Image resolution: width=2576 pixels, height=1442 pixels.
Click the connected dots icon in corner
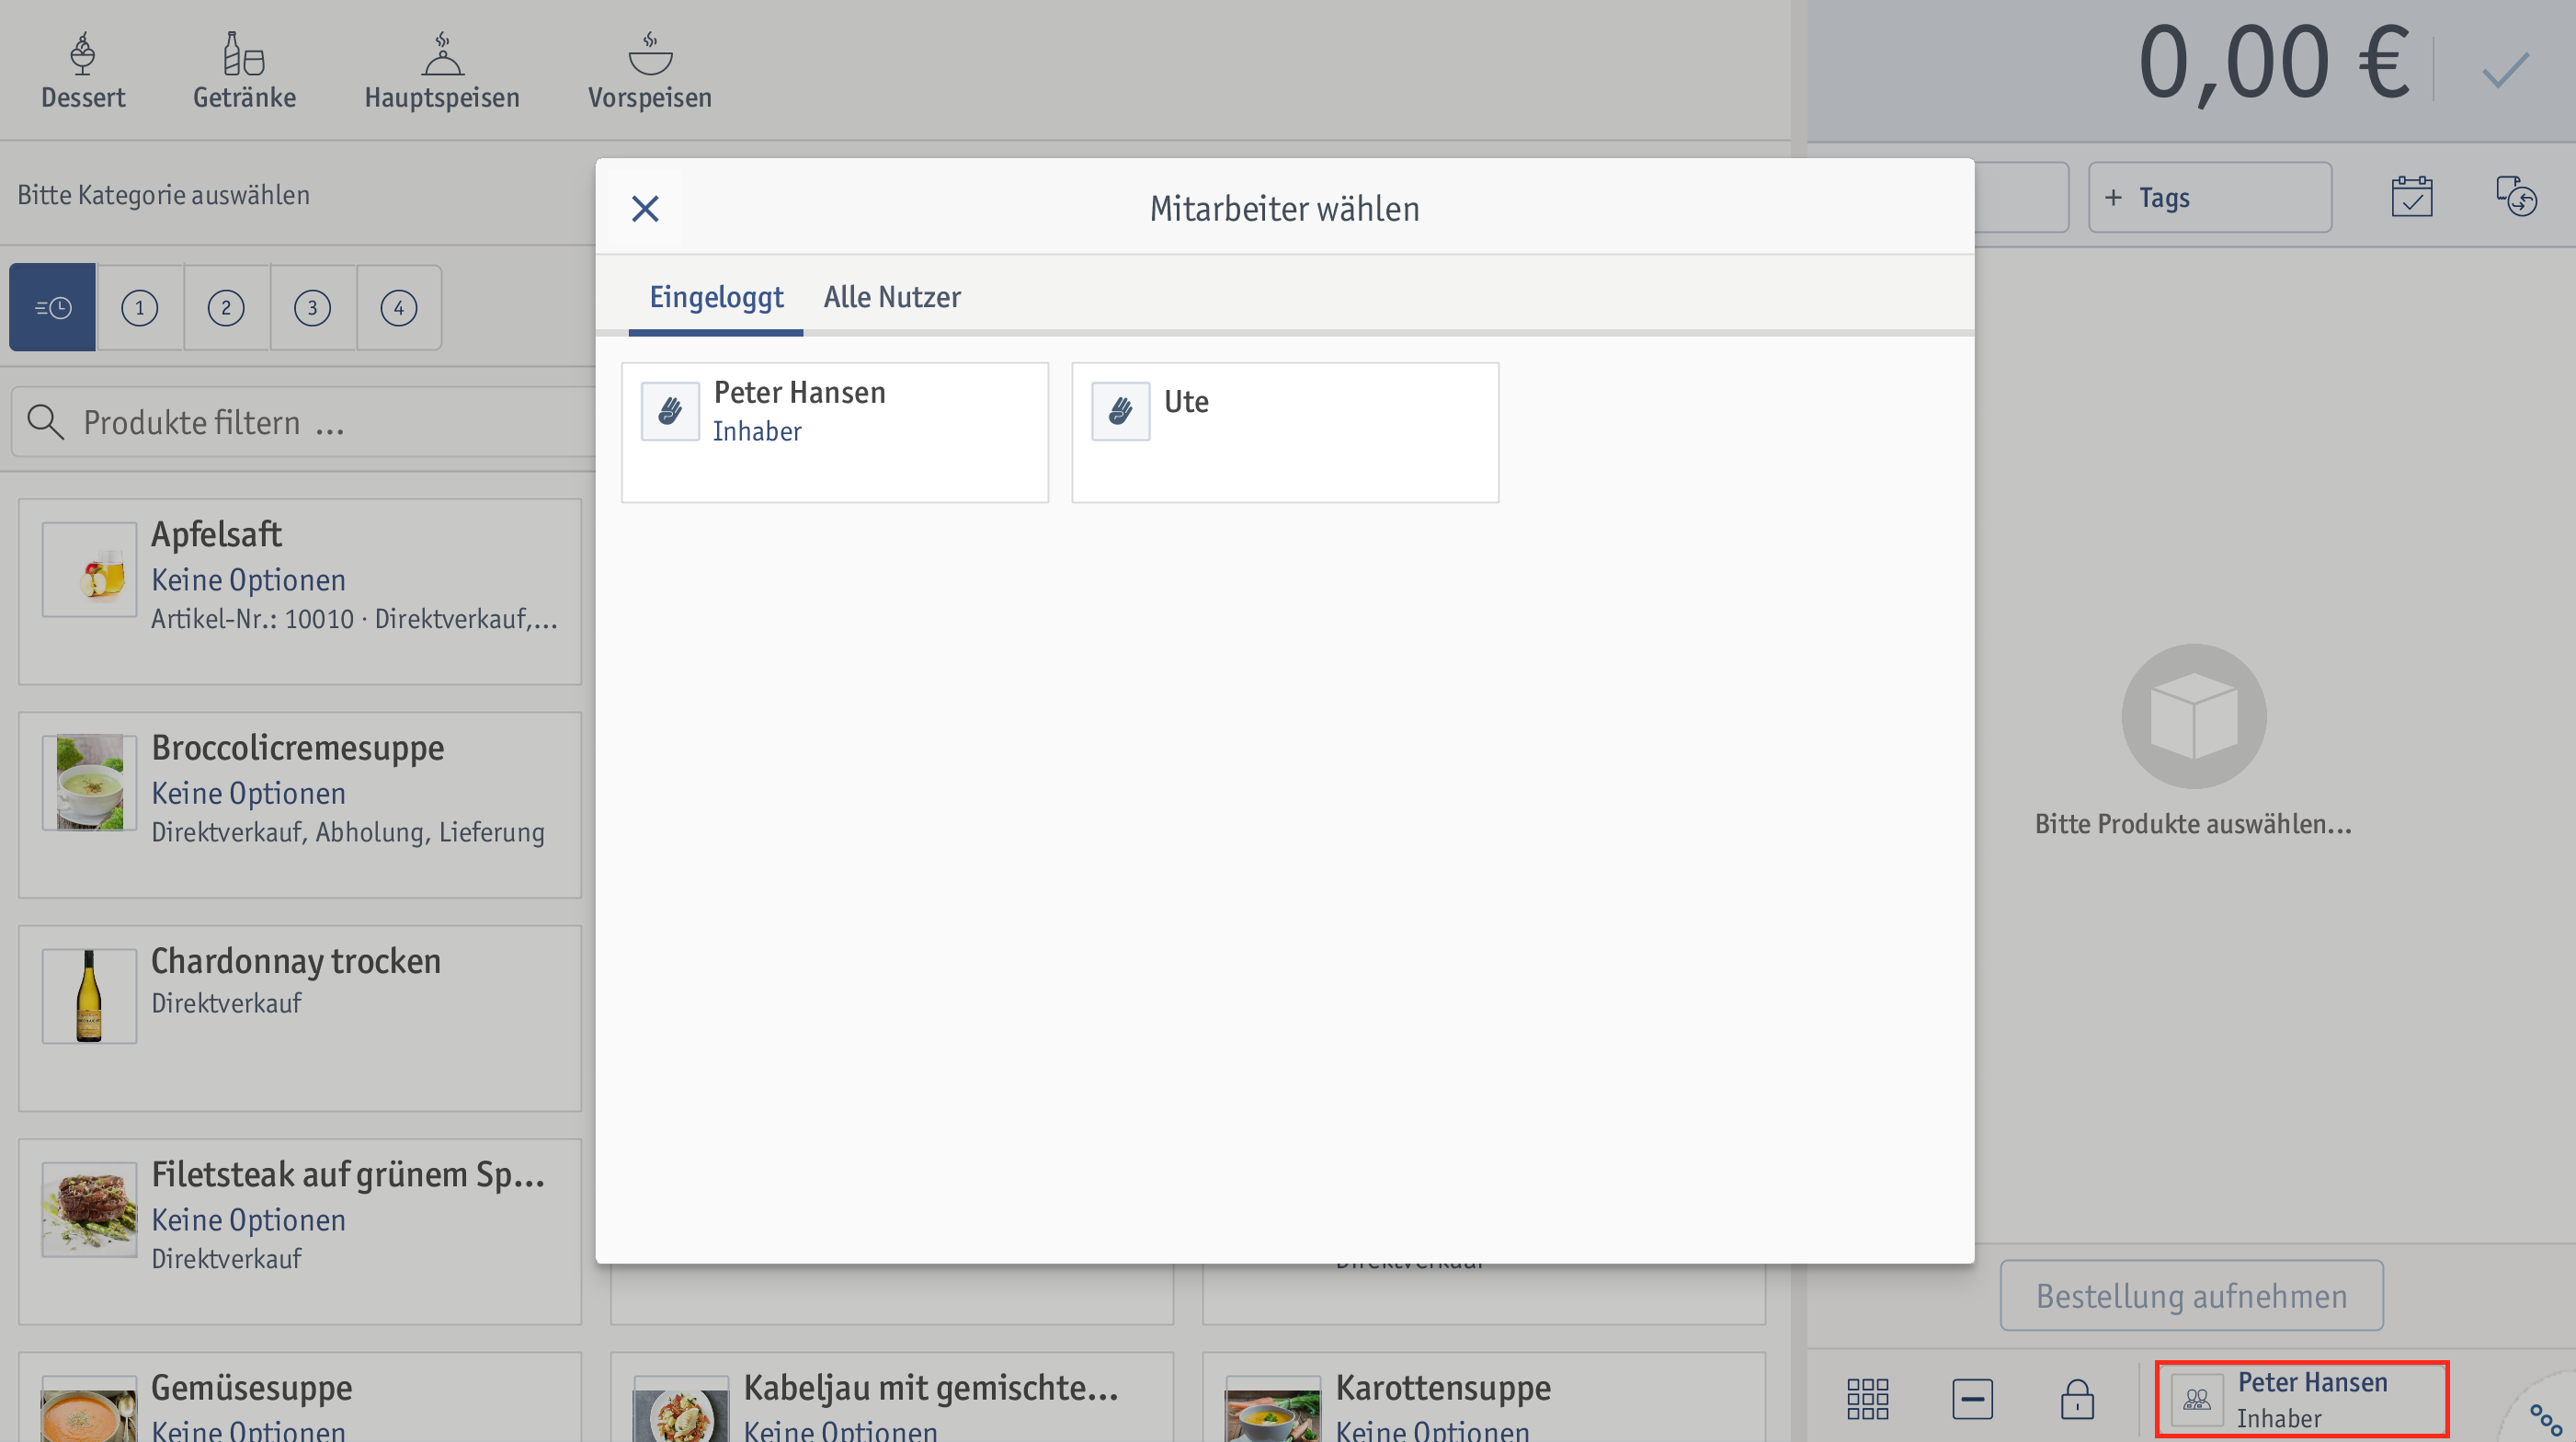2546,1418
